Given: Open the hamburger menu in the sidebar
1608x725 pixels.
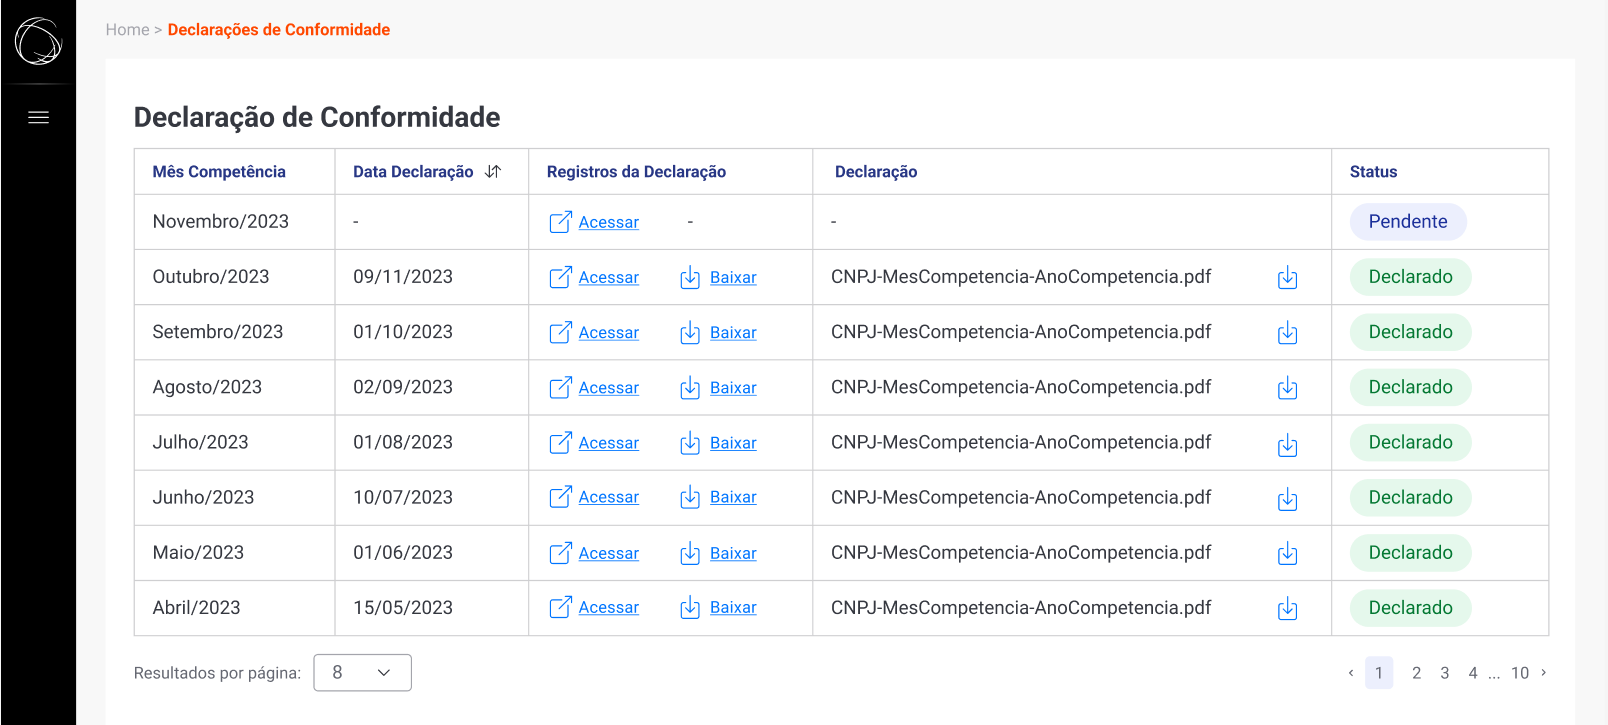Looking at the screenshot, I should coord(38,117).
